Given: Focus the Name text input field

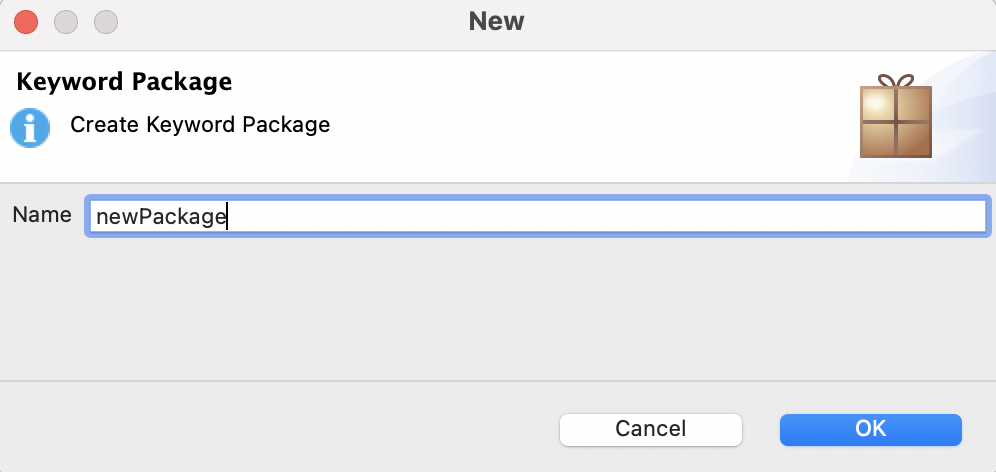Looking at the screenshot, I should pyautogui.click(x=538, y=216).
